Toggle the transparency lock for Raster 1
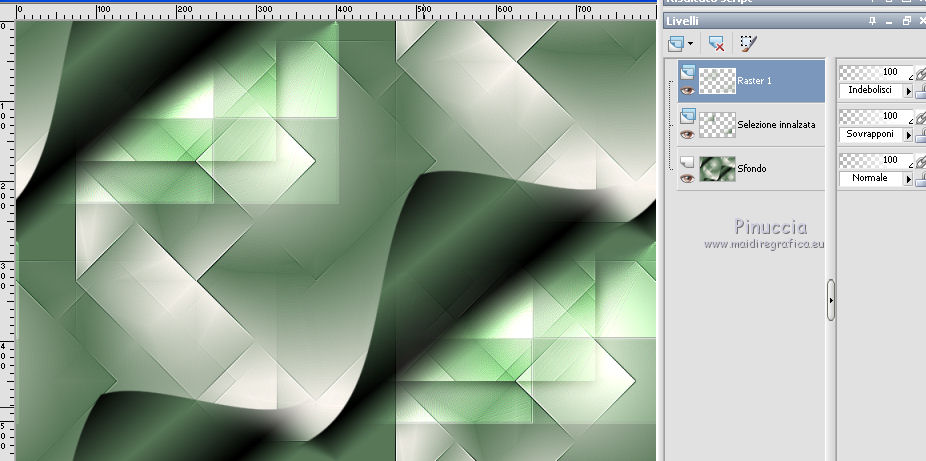The height and width of the screenshot is (461, 926). click(921, 91)
